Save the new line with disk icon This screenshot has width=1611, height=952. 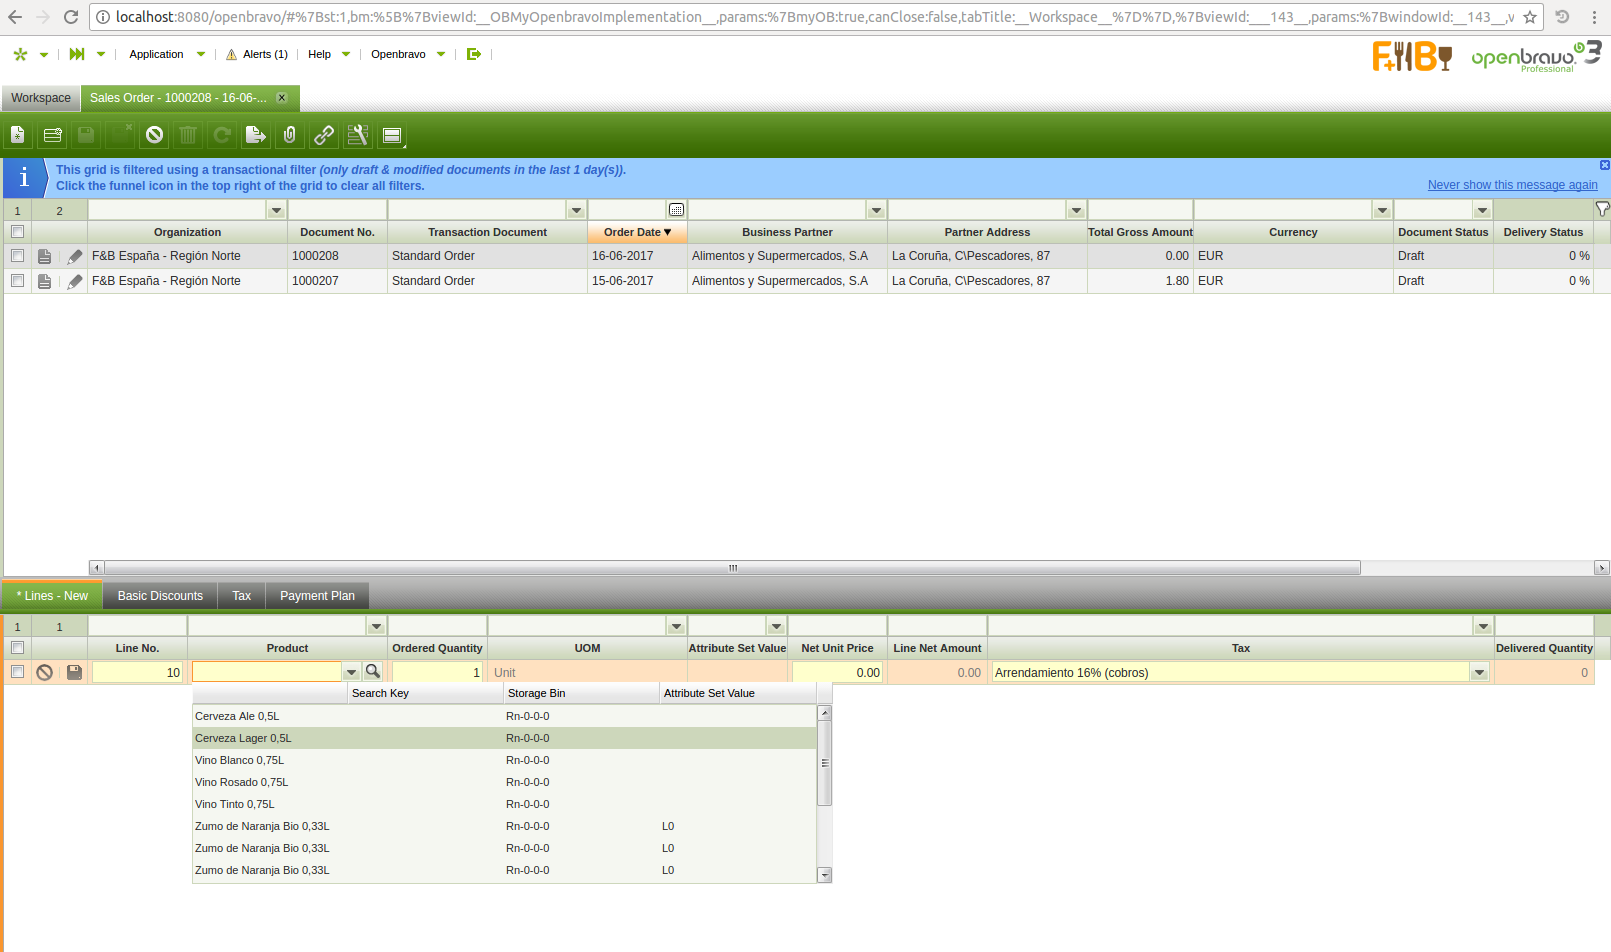coord(74,673)
